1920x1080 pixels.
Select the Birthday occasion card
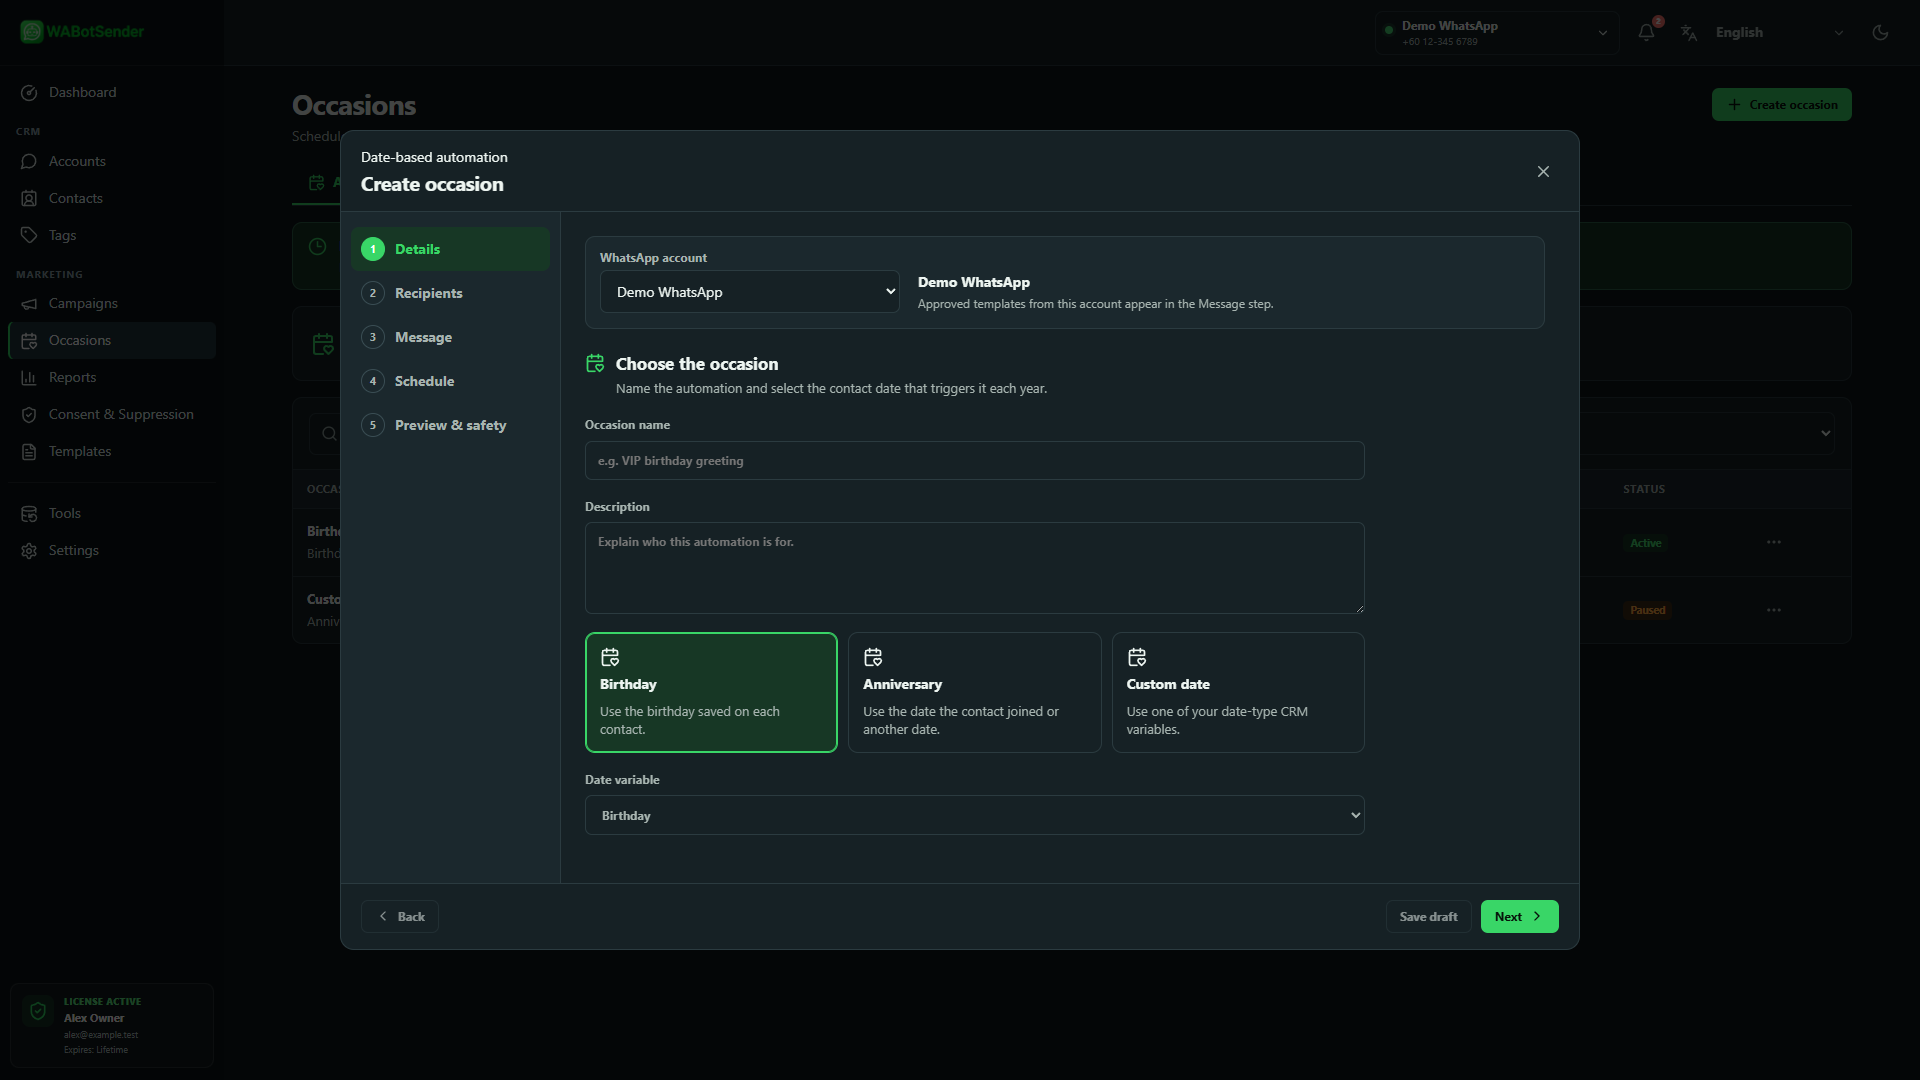click(x=711, y=692)
